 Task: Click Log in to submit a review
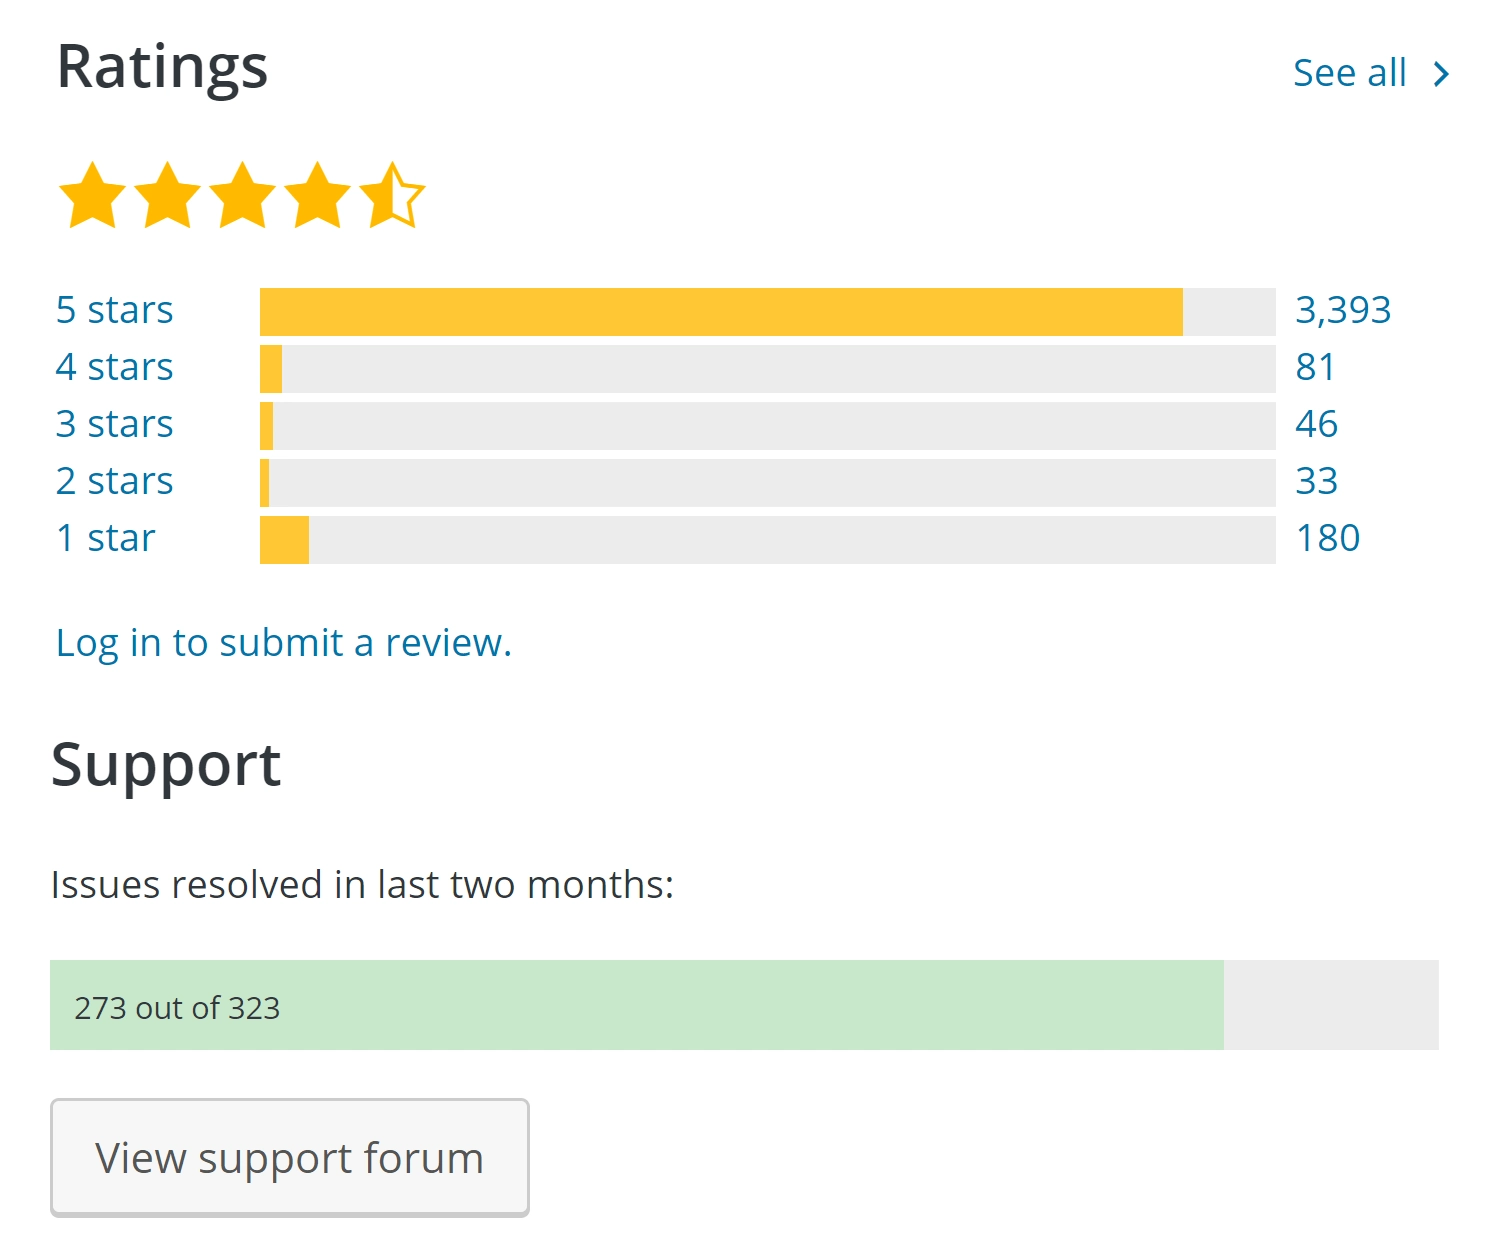[283, 642]
